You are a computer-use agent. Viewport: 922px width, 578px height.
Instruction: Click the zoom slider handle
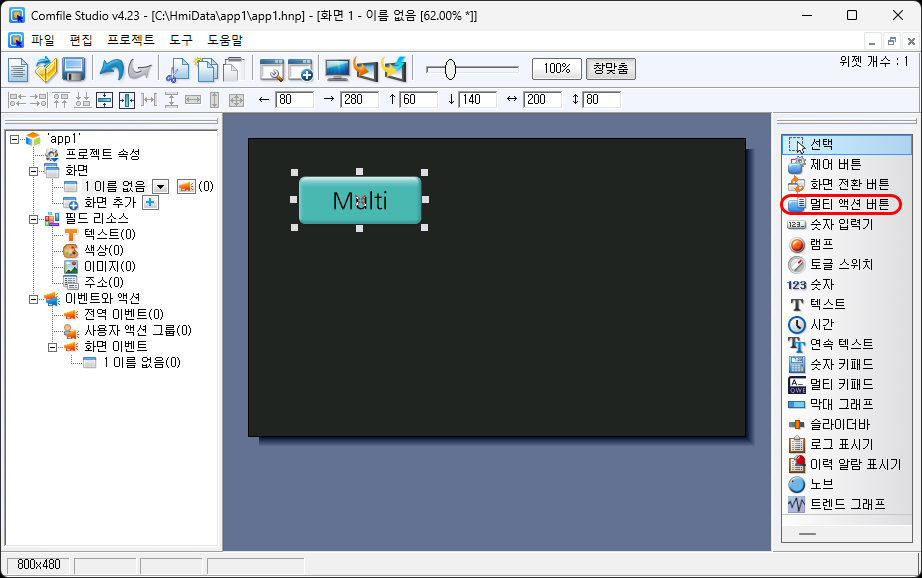tap(450, 69)
